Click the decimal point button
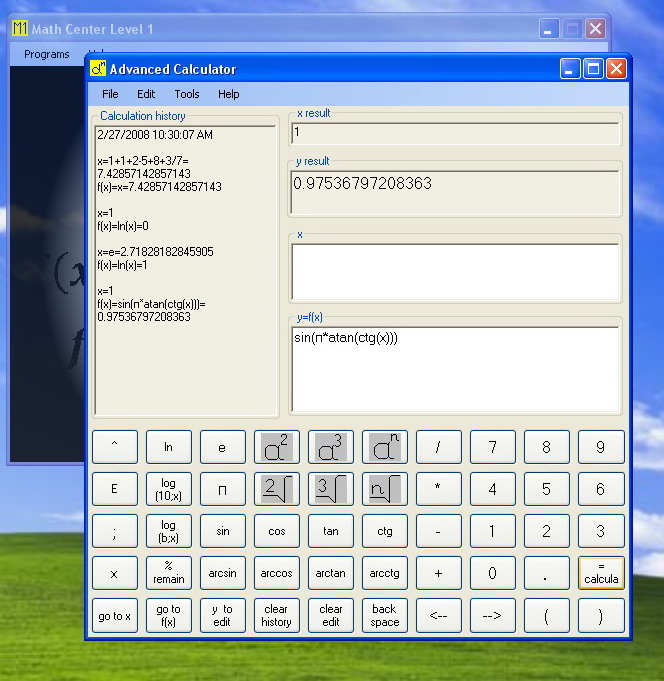Screen dimensions: 664x681 546,573
